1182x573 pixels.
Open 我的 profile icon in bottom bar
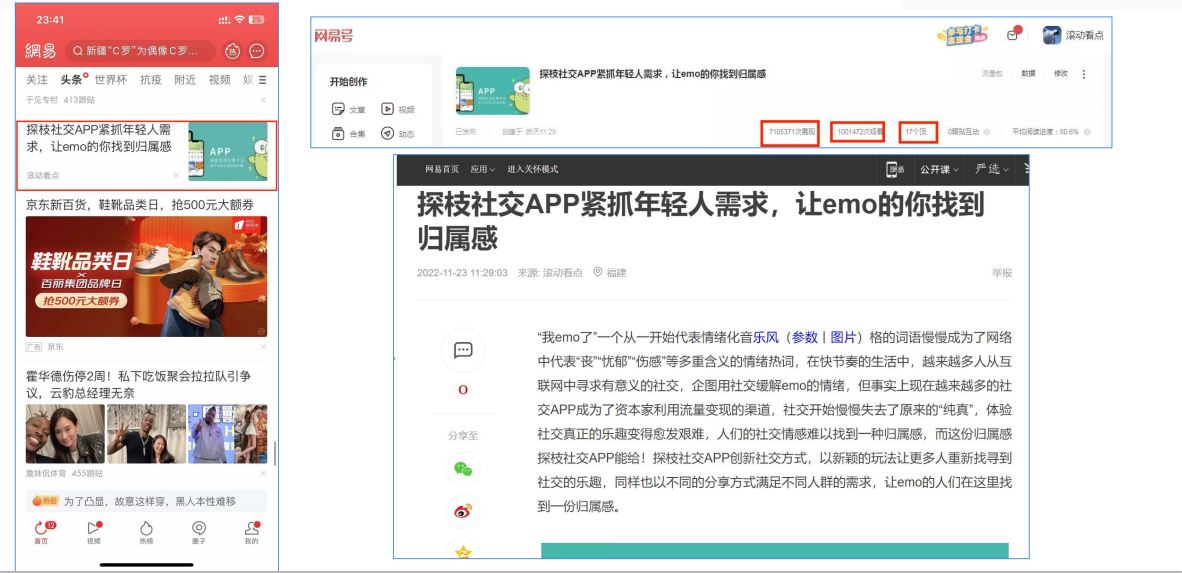pyautogui.click(x=251, y=527)
